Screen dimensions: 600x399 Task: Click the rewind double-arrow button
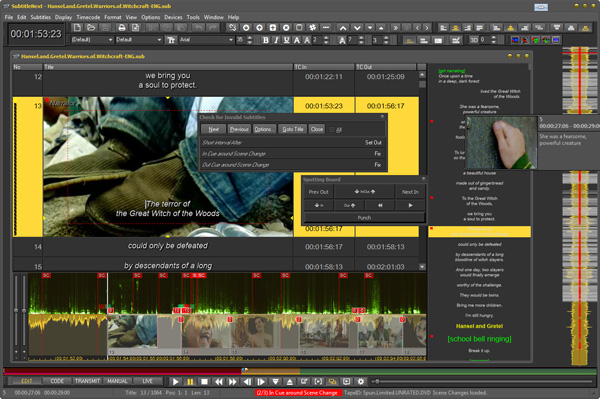218,381
